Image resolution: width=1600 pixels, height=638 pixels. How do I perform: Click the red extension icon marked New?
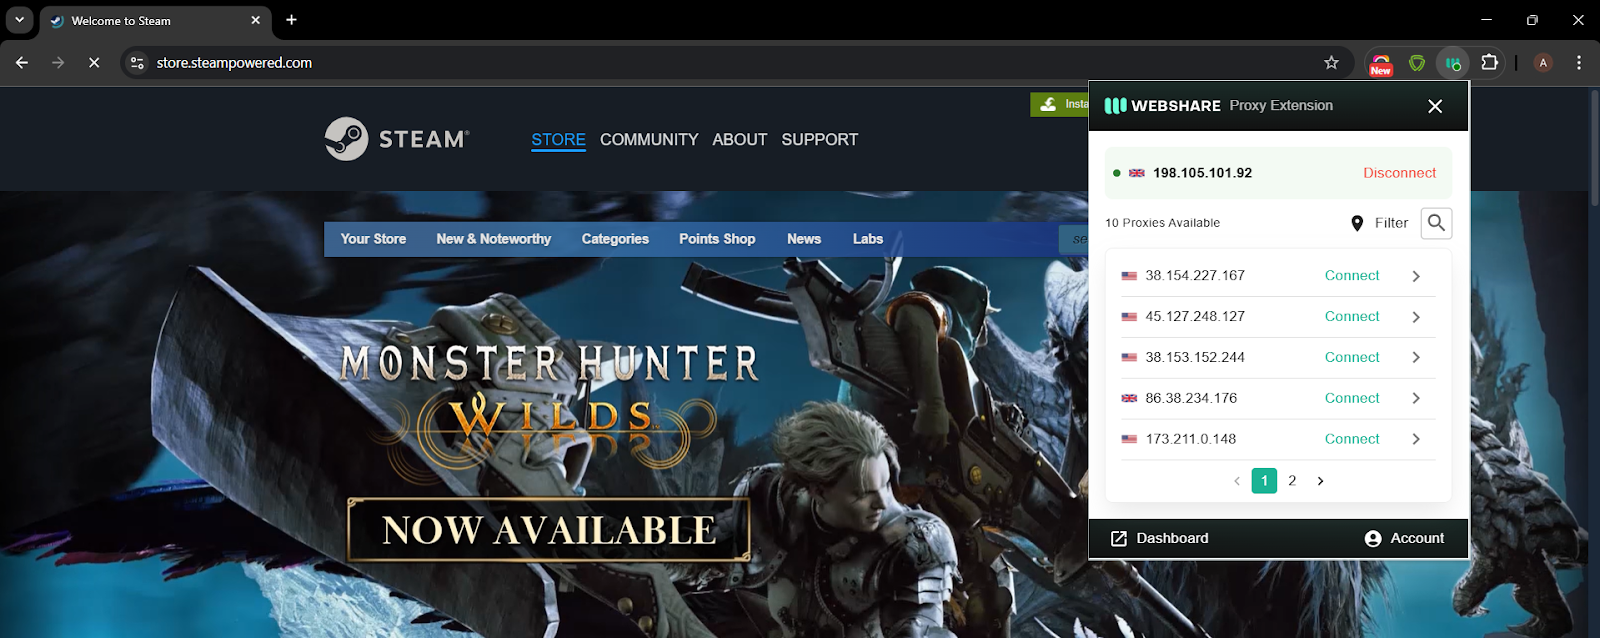pyautogui.click(x=1381, y=64)
